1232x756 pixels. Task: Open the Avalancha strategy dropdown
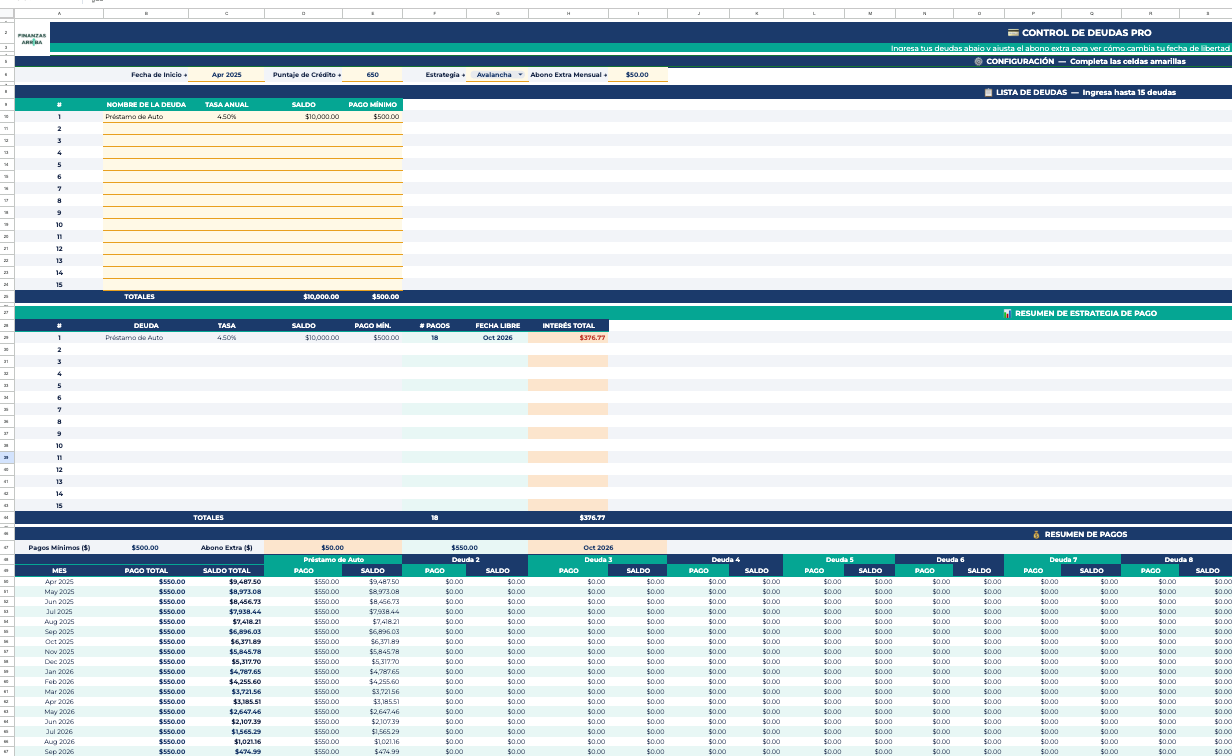click(x=520, y=75)
